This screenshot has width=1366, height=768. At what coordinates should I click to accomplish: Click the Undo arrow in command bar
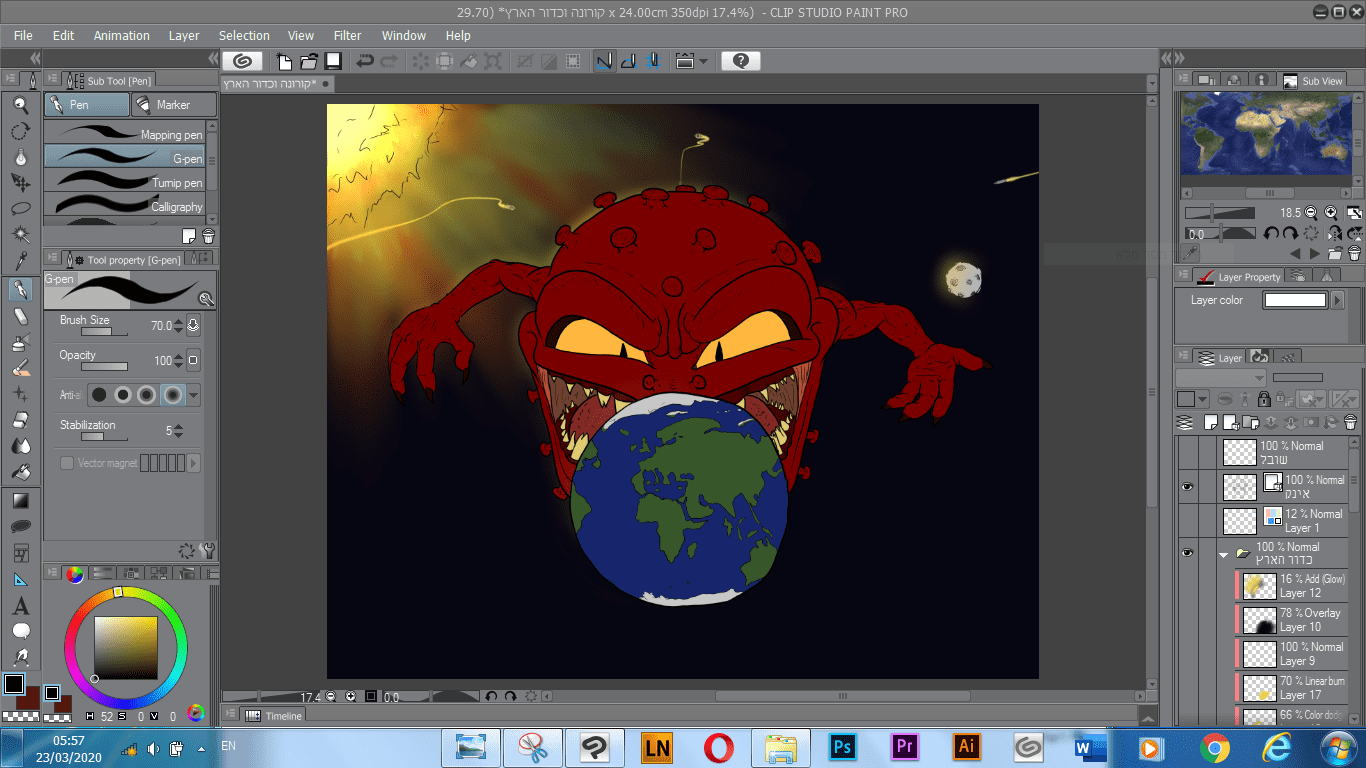(x=365, y=61)
